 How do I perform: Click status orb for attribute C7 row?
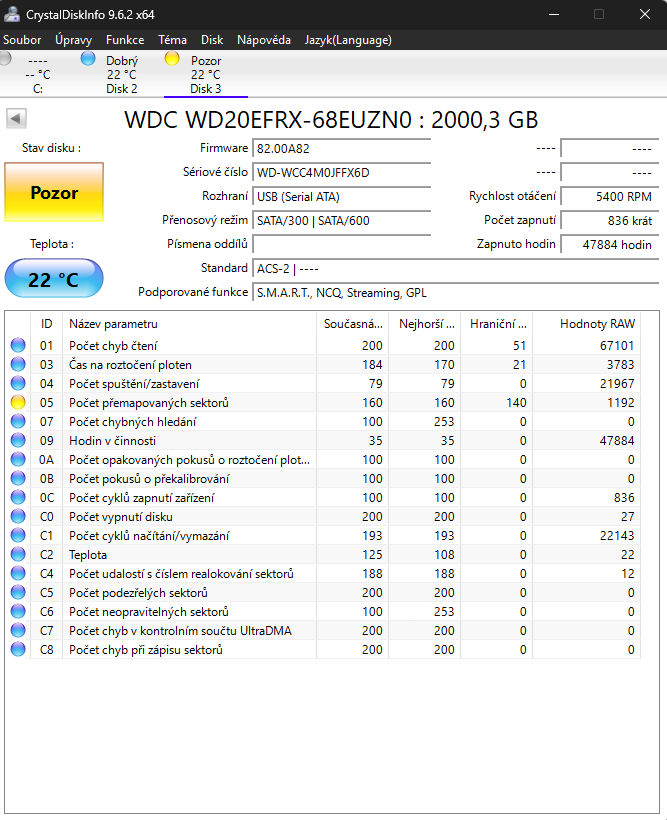click(x=18, y=630)
